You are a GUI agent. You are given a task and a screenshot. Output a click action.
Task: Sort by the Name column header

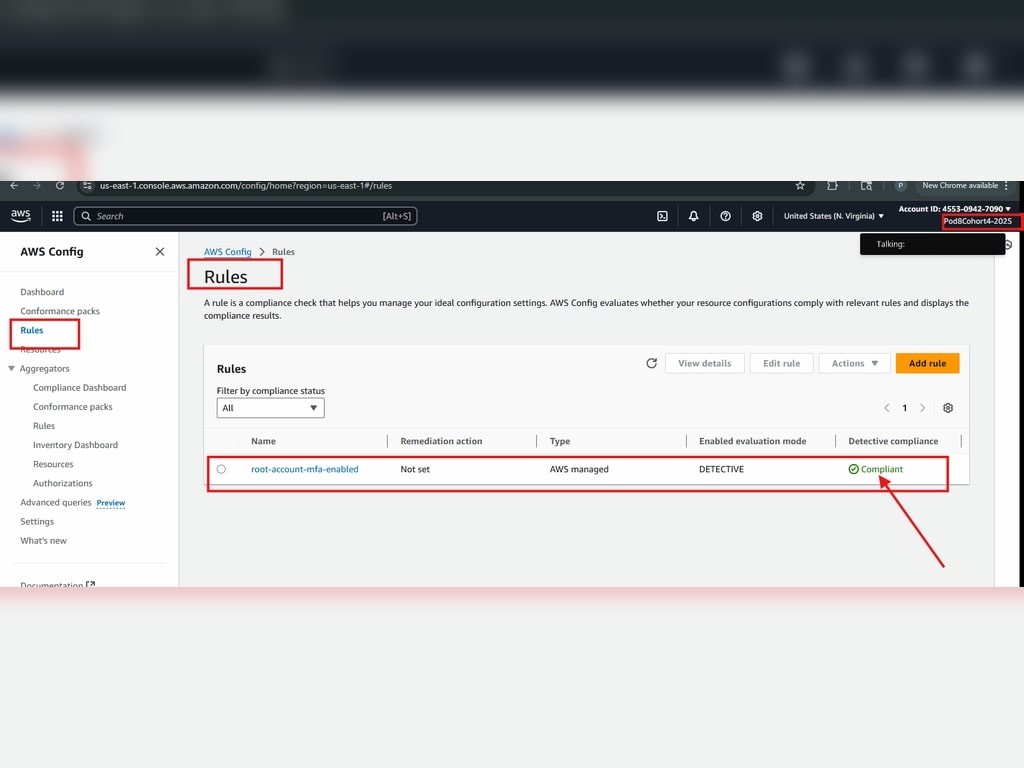263,441
